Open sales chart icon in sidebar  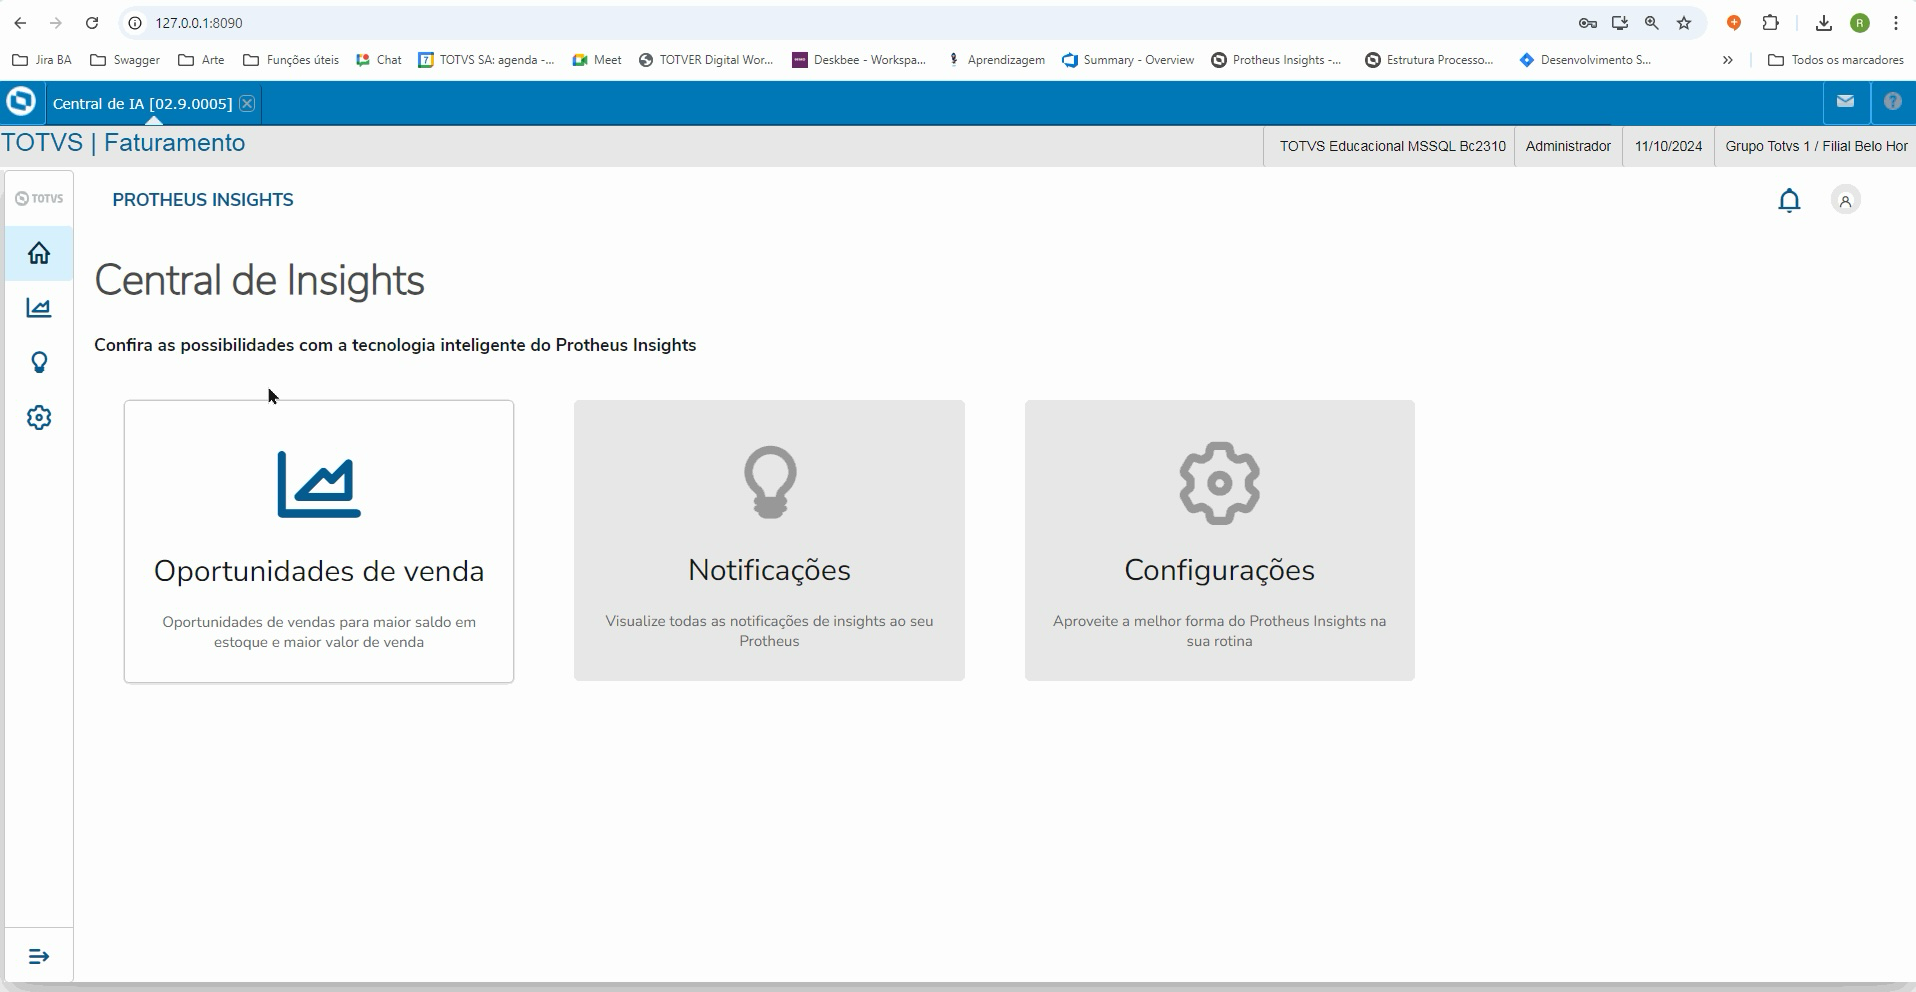[39, 308]
